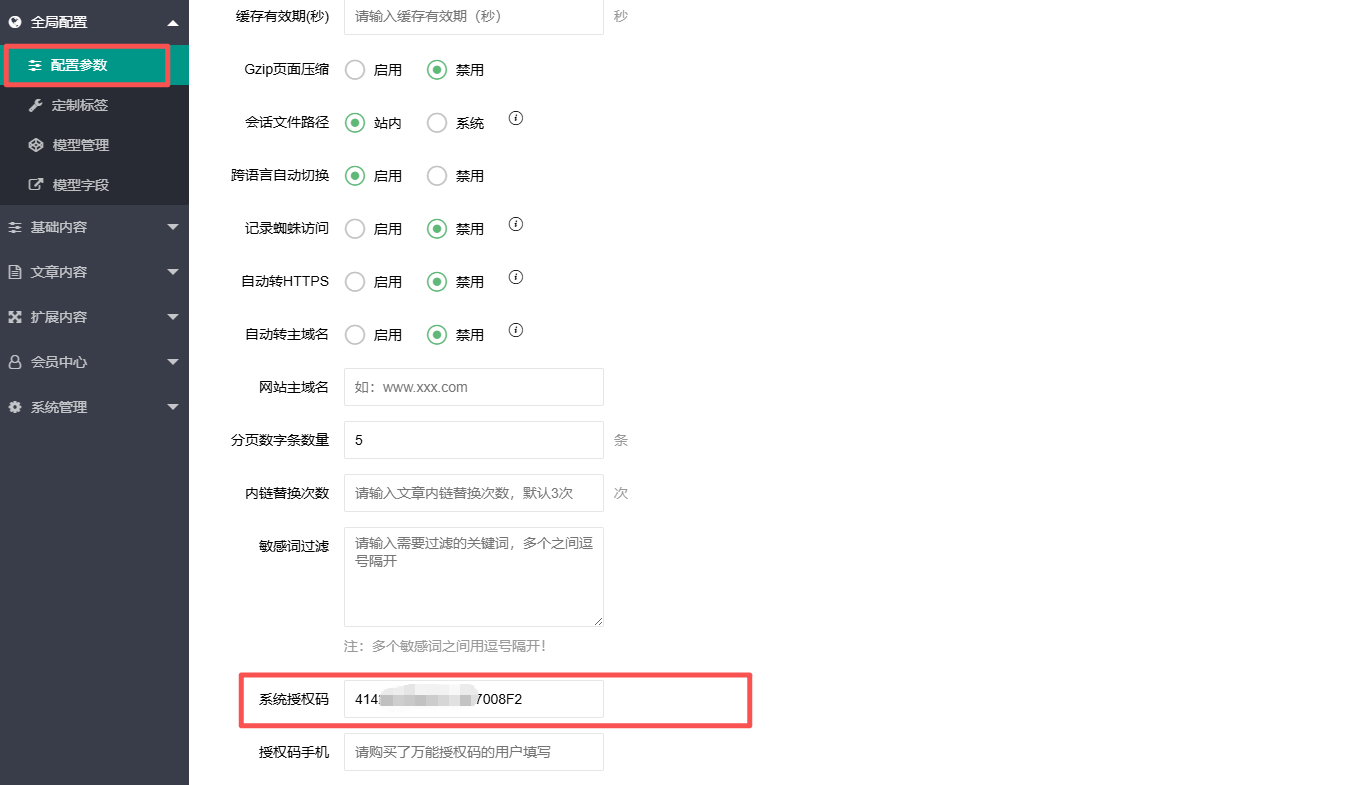
Task: Collapse the 全局配置 menu arrow
Action: (x=173, y=22)
